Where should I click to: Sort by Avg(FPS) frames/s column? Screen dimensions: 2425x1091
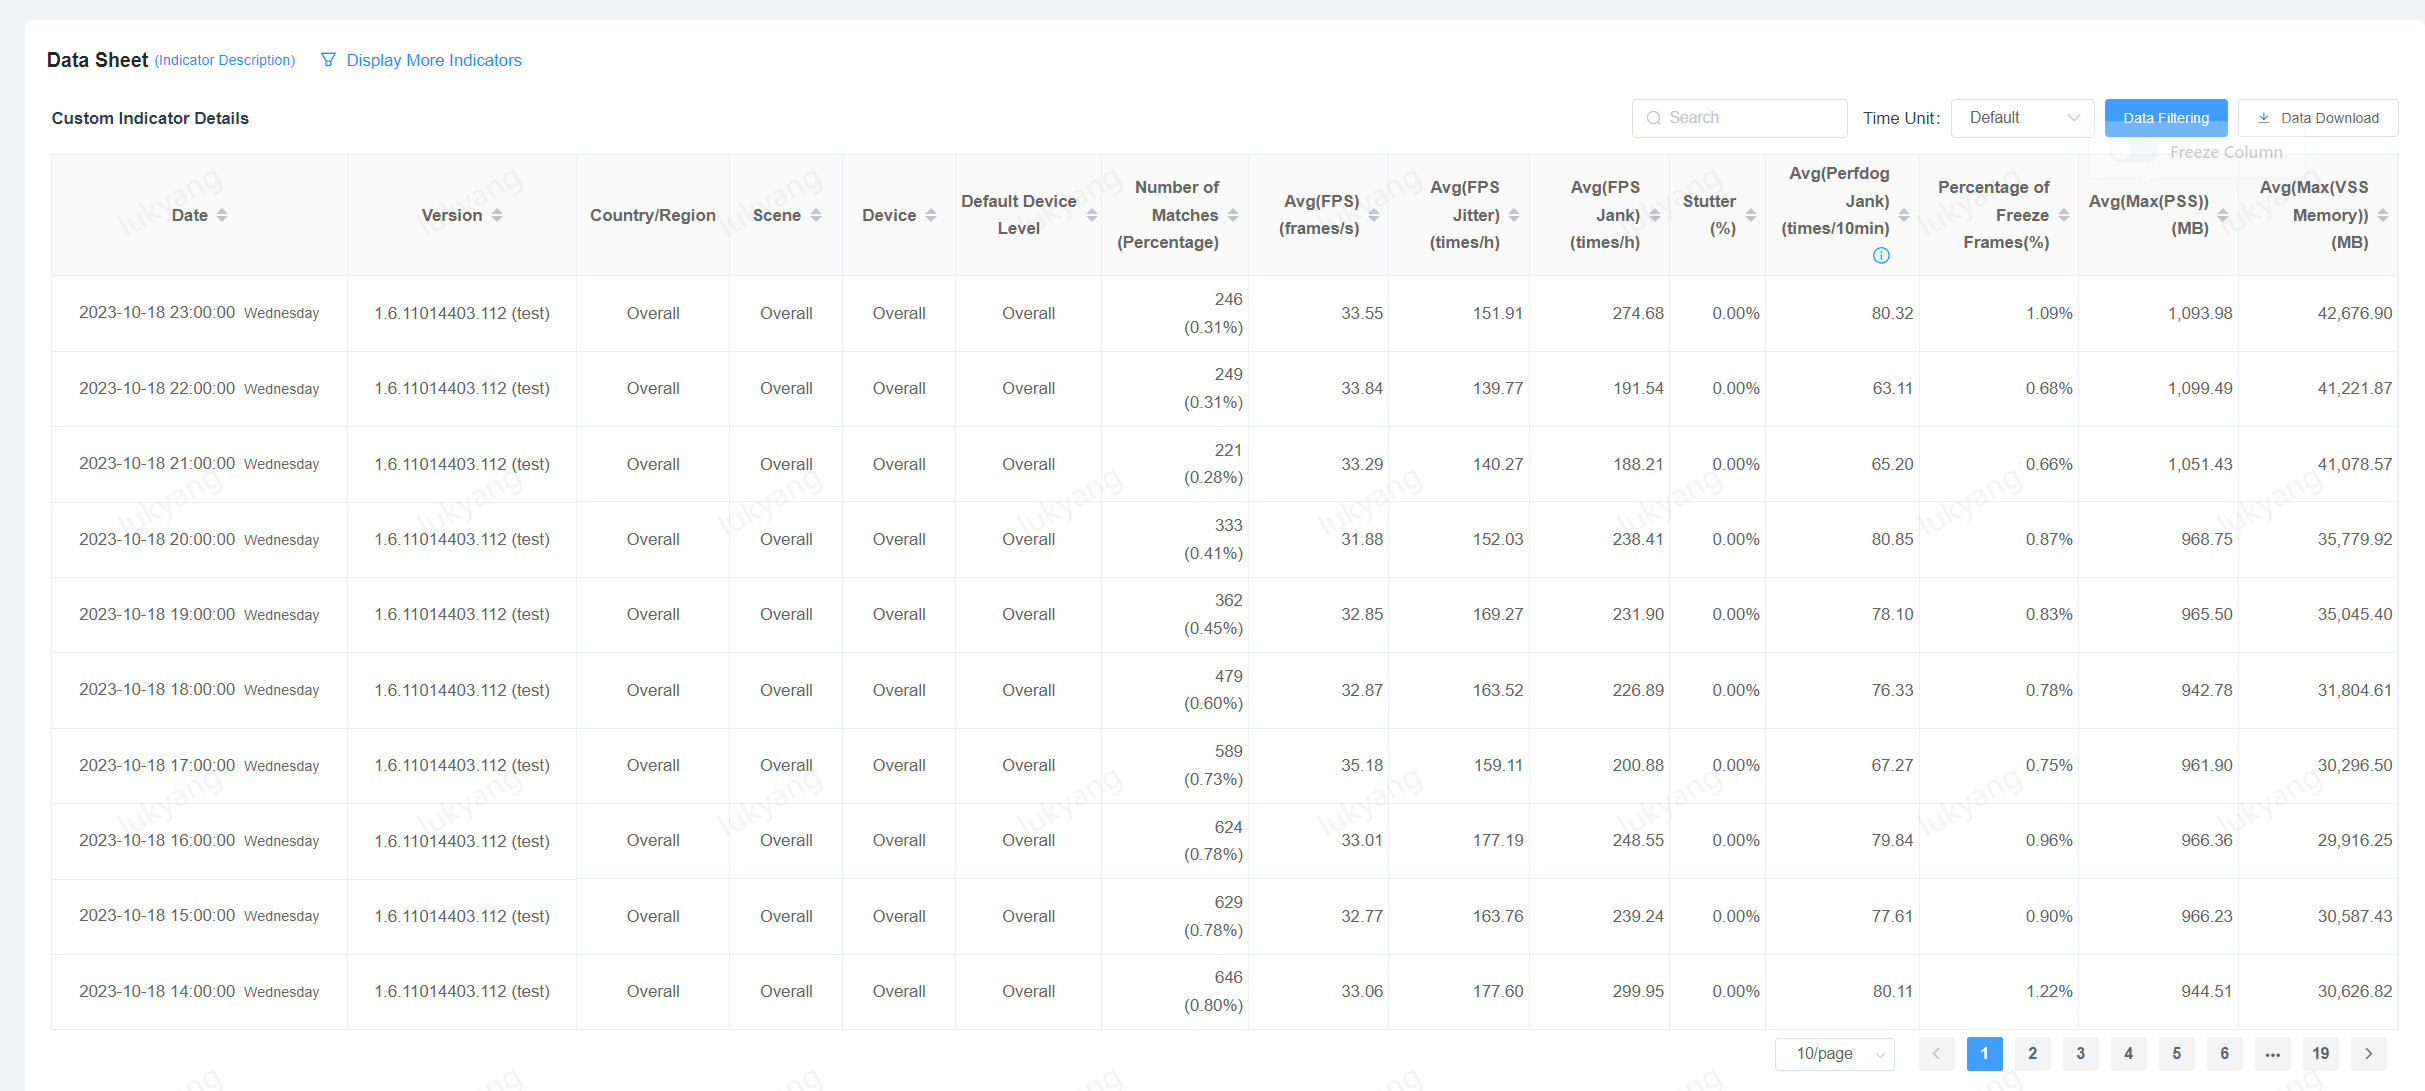tap(1374, 215)
